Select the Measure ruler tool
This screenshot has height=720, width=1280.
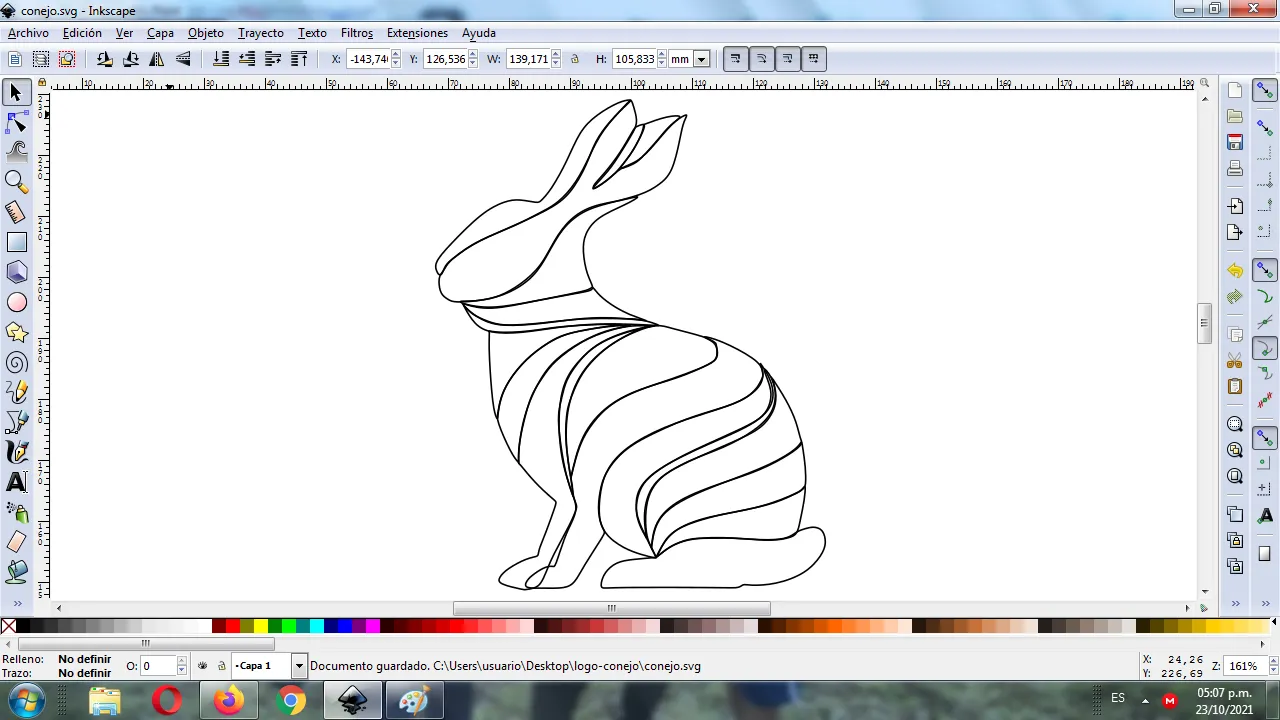[16, 212]
